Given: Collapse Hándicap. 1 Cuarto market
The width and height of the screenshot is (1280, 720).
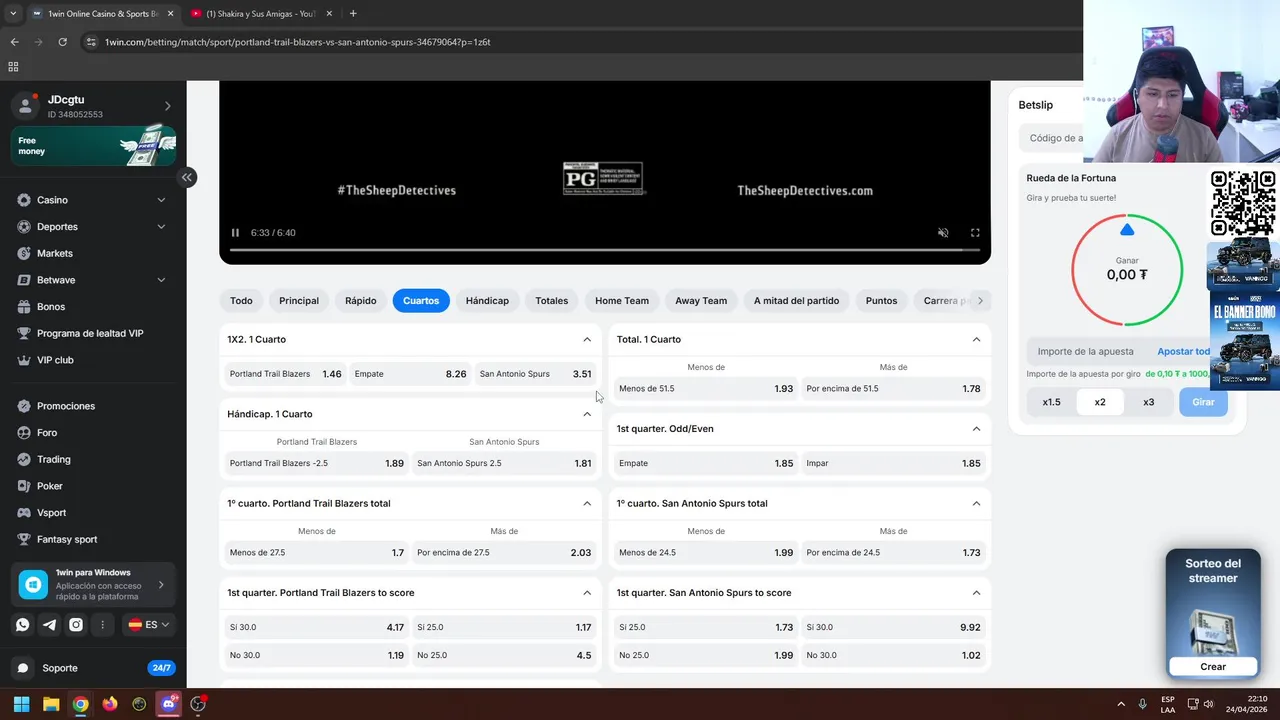Looking at the screenshot, I should (x=587, y=414).
